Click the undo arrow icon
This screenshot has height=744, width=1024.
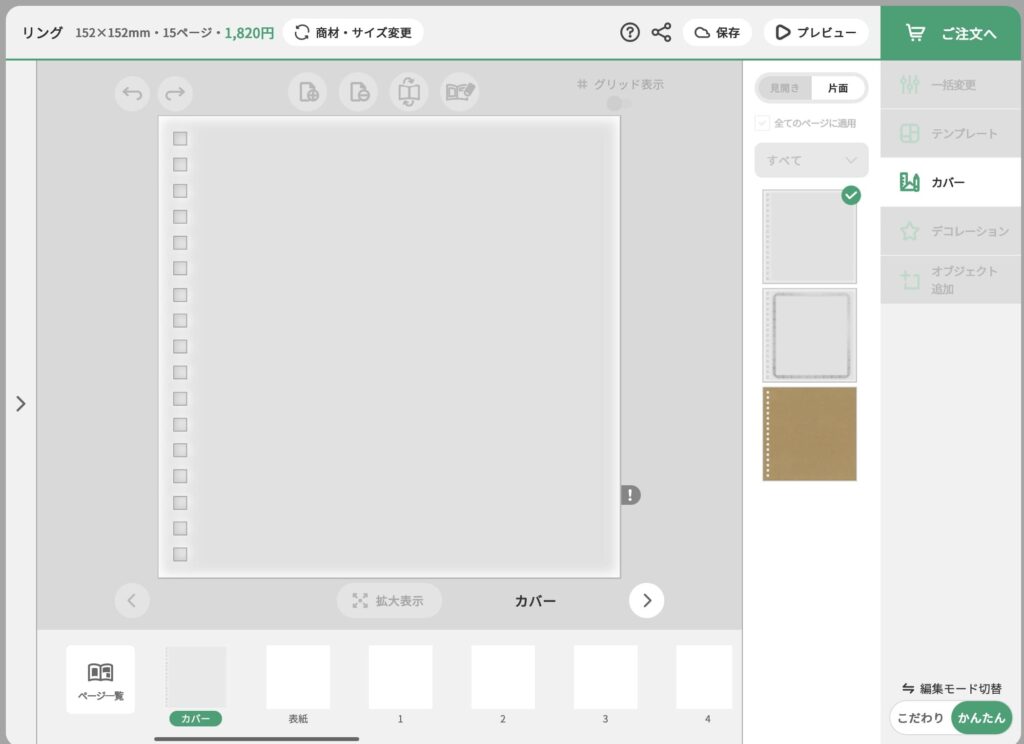click(x=132, y=94)
